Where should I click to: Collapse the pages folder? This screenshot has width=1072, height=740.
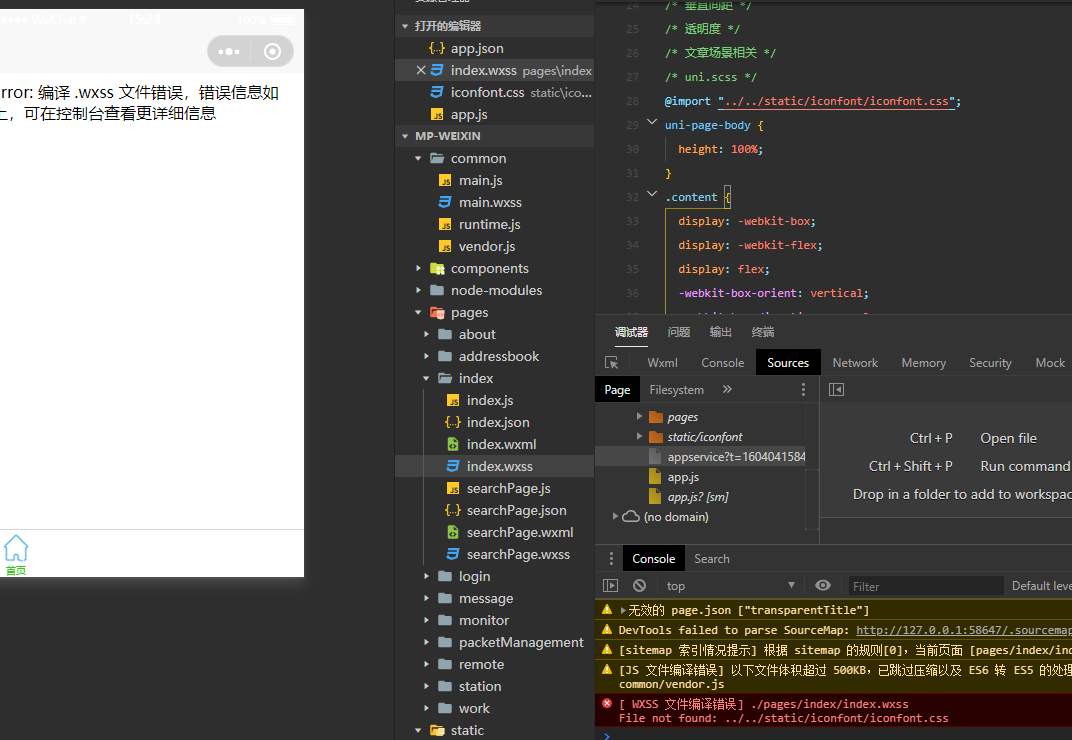click(x=418, y=312)
